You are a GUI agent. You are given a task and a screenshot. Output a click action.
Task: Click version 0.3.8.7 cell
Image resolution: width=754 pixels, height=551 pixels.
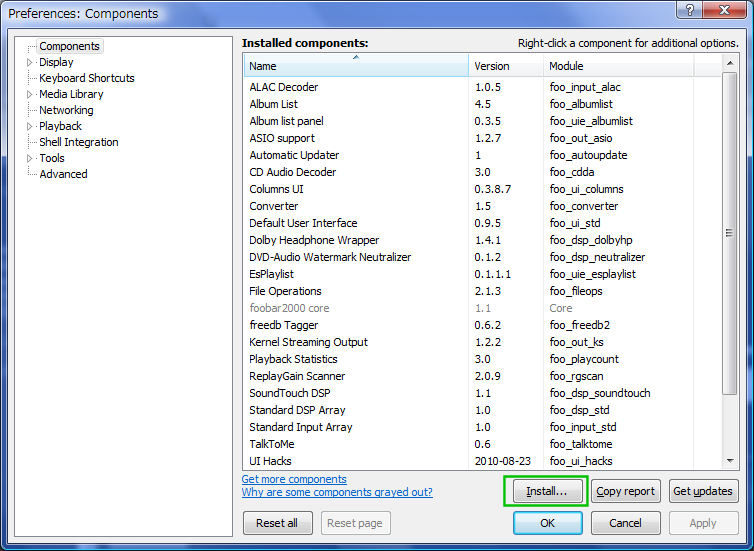click(x=492, y=189)
